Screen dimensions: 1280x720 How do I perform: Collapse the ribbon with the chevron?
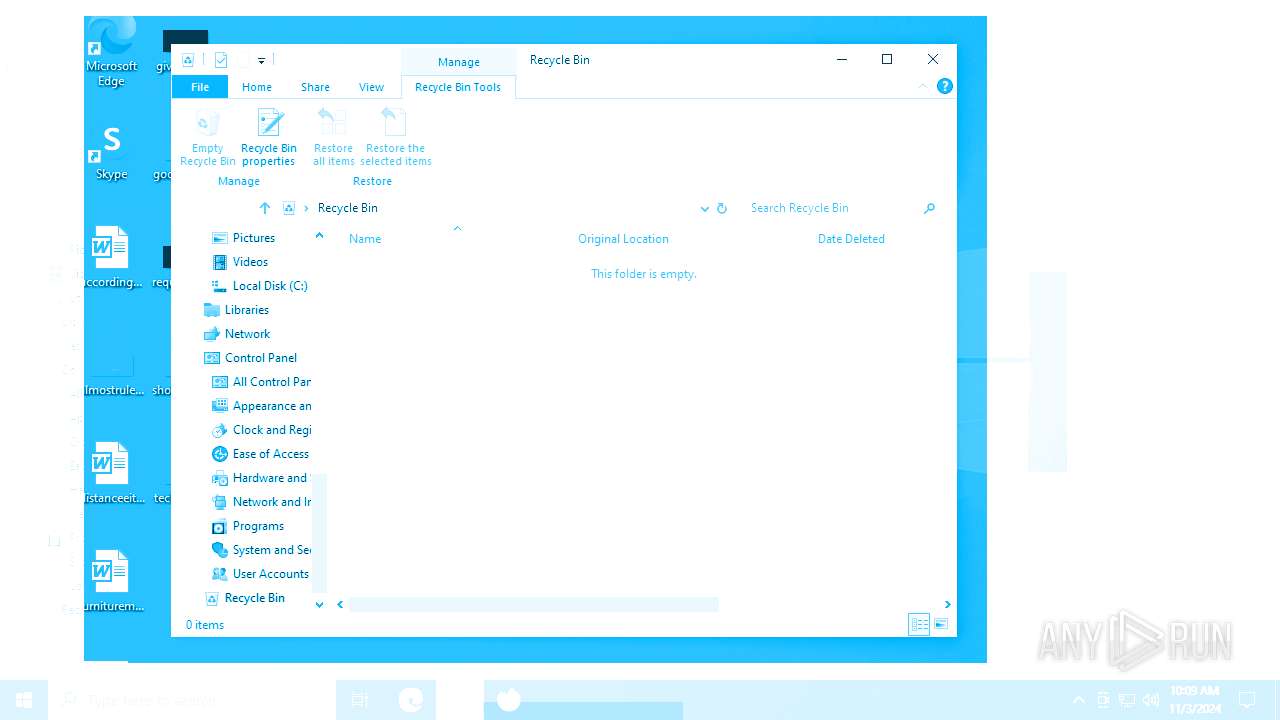pyautogui.click(x=923, y=87)
